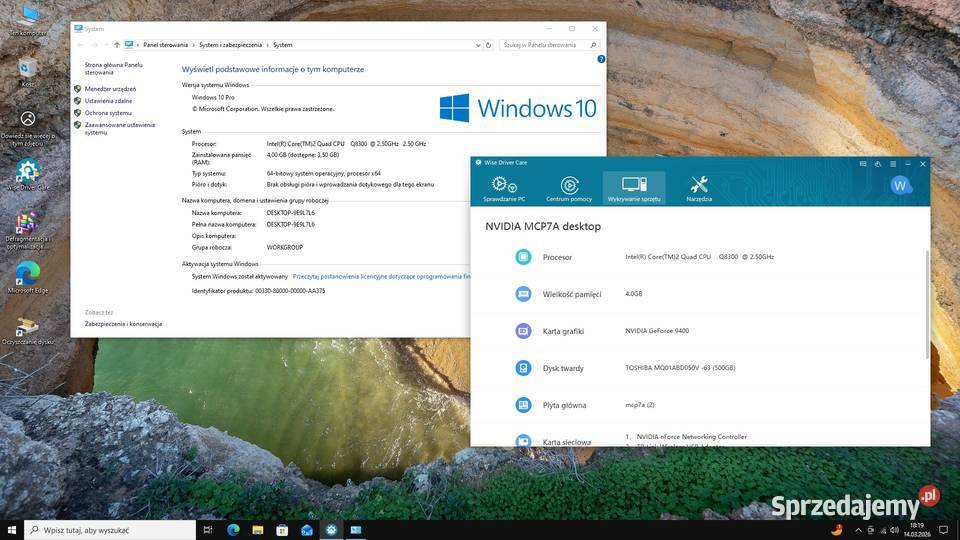Open Ten komputer desktop icon

(x=28, y=20)
